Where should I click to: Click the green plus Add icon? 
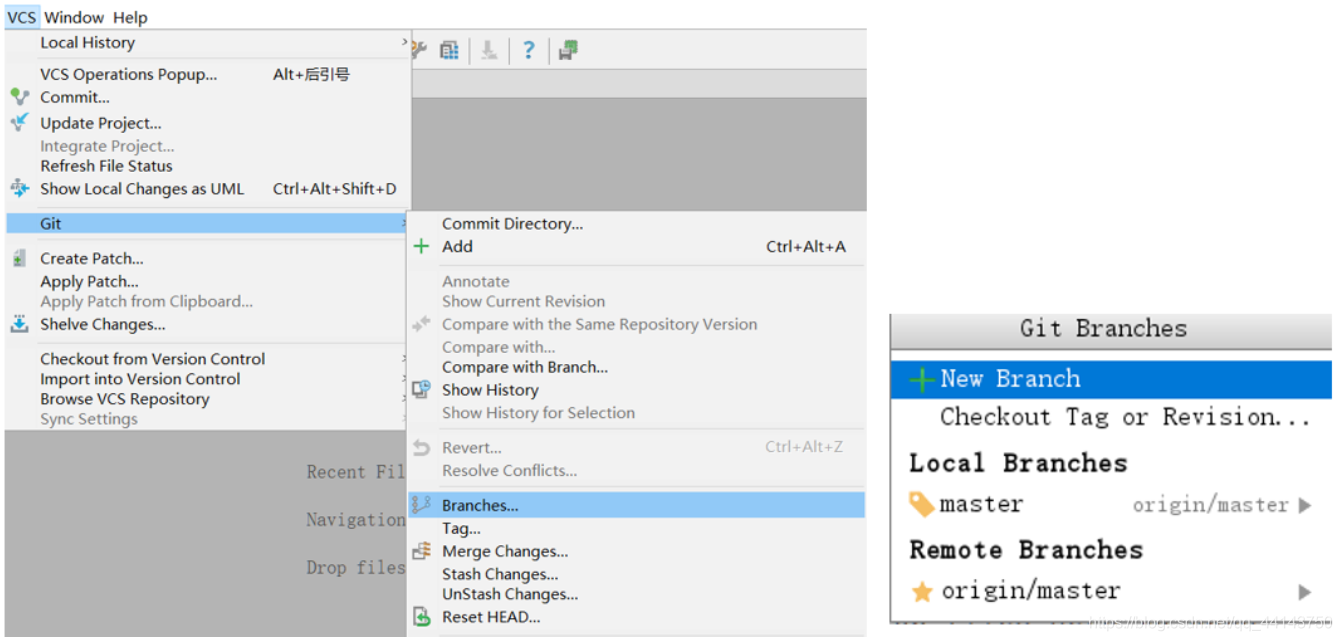click(422, 246)
